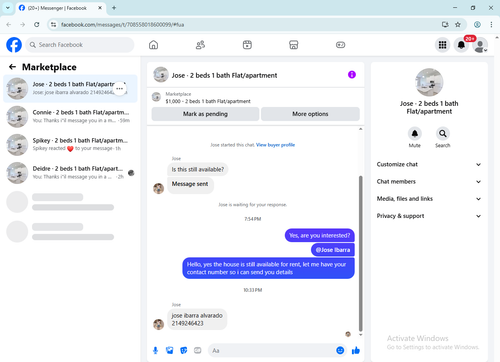The width and height of the screenshot is (500, 362).
Task: Open Friends icon in top navigation
Action: pos(200,45)
